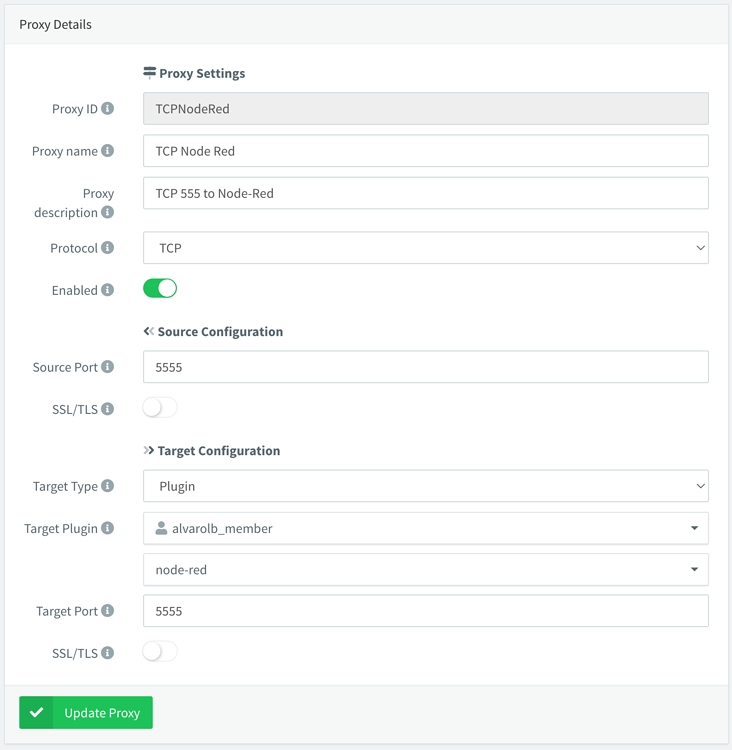Click the Proxy description info icon
732x750 pixels.
pyautogui.click(x=107, y=212)
